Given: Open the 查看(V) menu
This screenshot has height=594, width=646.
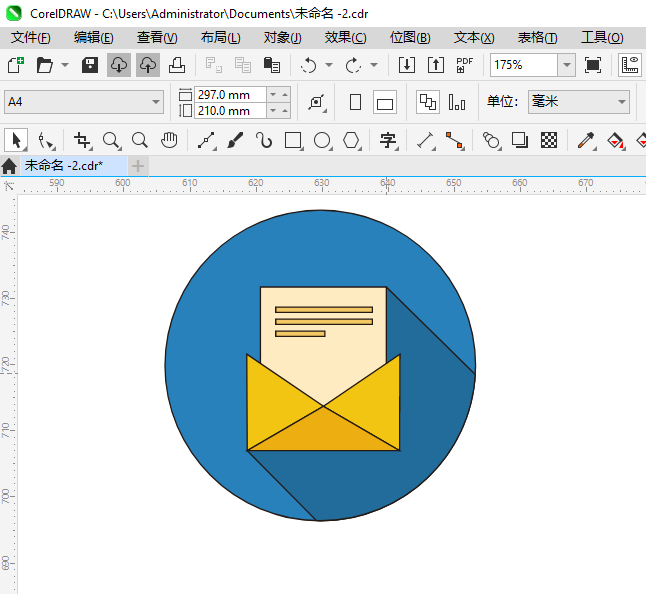Looking at the screenshot, I should (x=157, y=38).
